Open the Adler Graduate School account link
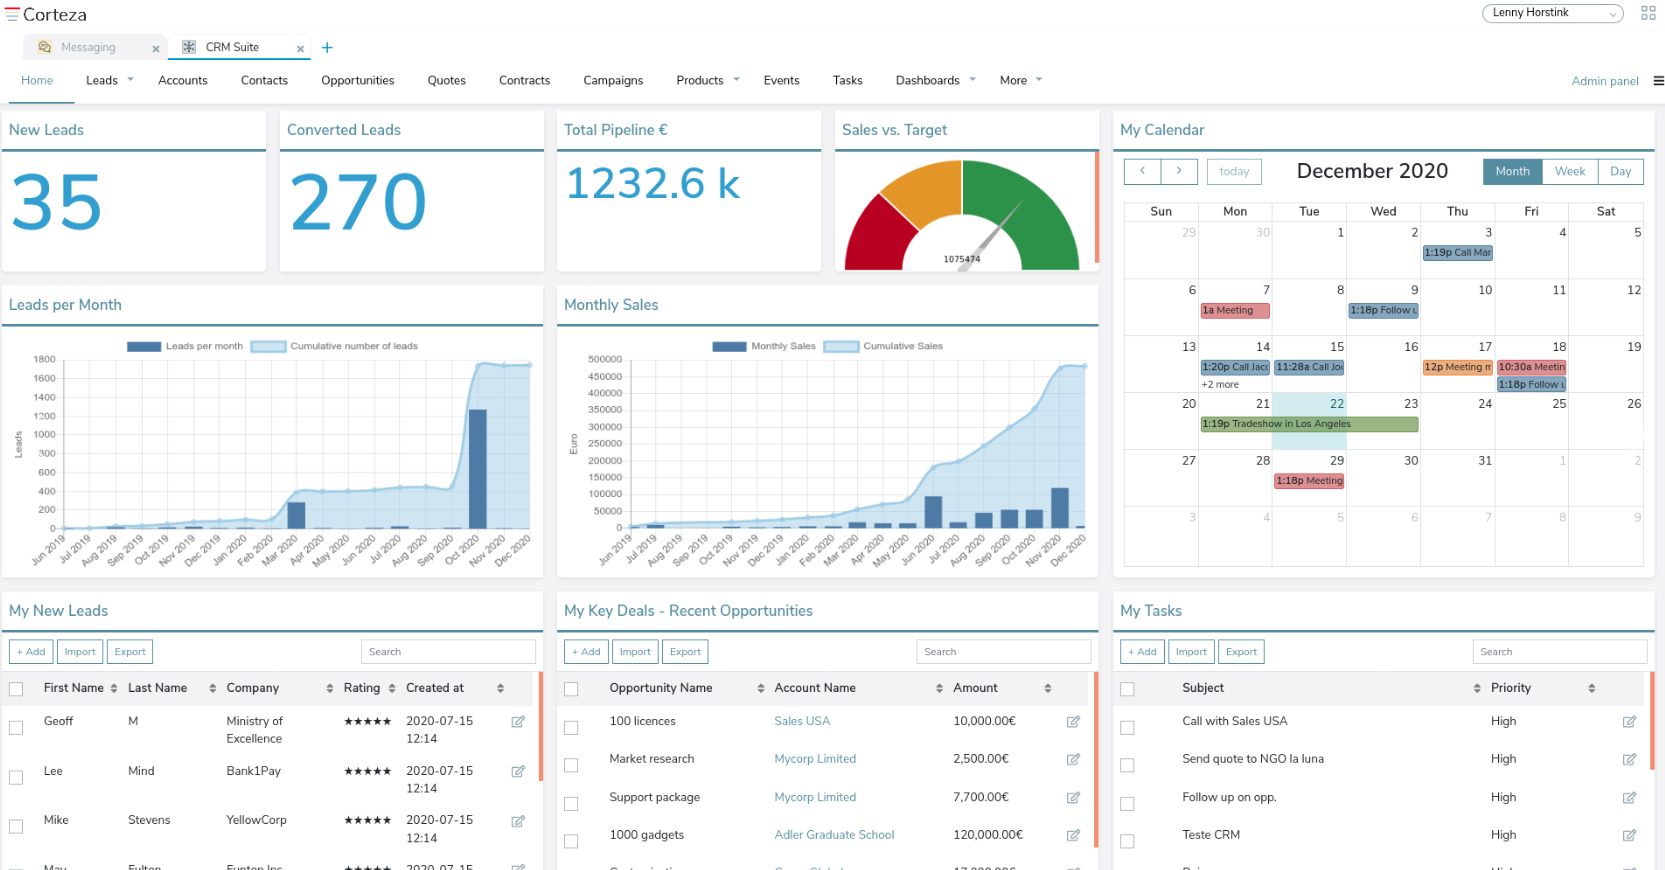Screen dimensions: 1665x870 pos(834,835)
